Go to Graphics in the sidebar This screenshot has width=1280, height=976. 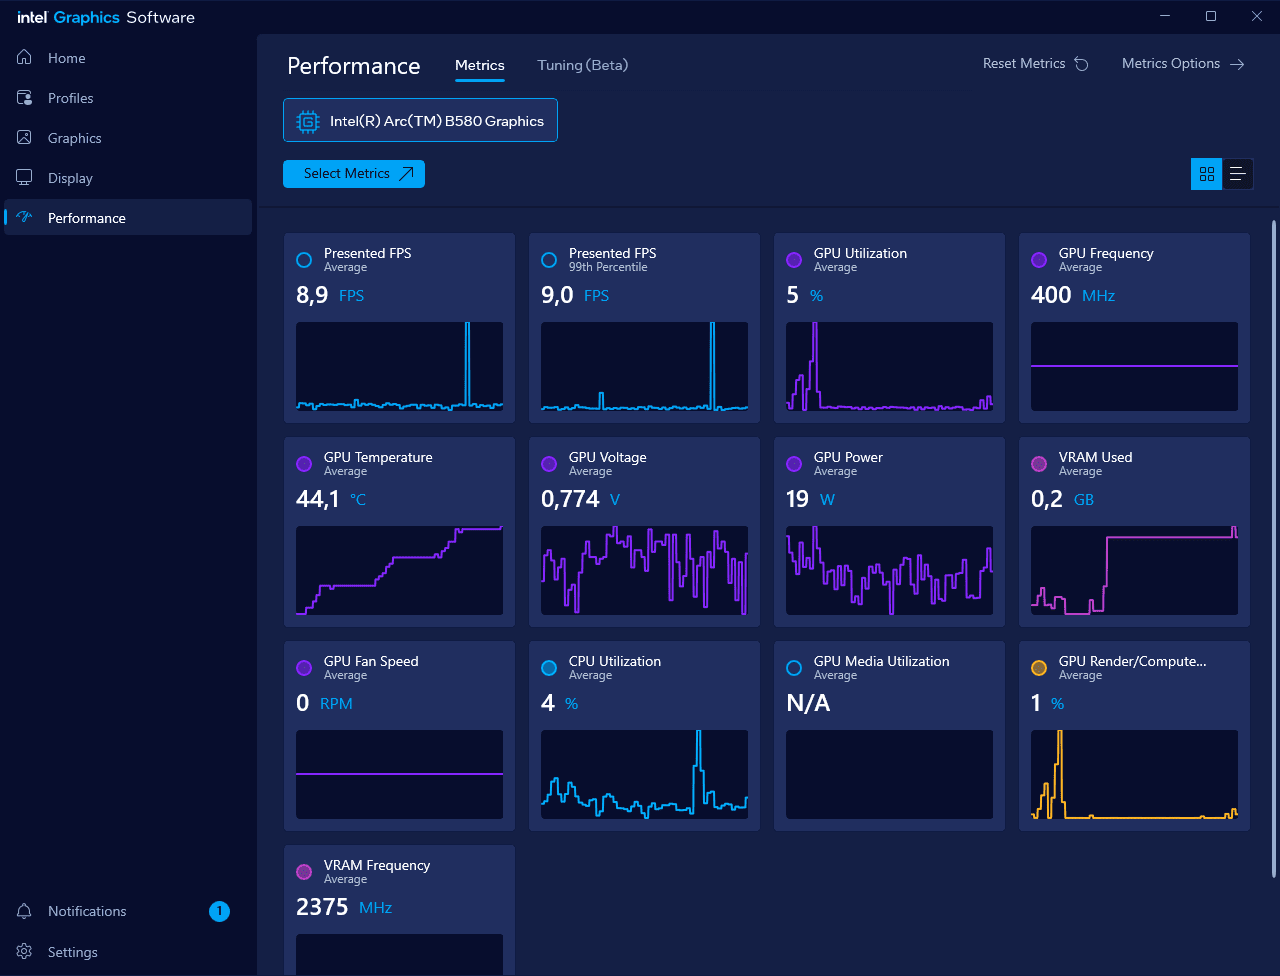[x=128, y=138]
